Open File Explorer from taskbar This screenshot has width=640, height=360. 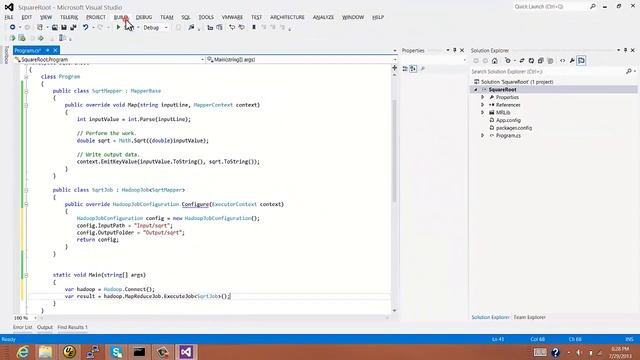46,352
